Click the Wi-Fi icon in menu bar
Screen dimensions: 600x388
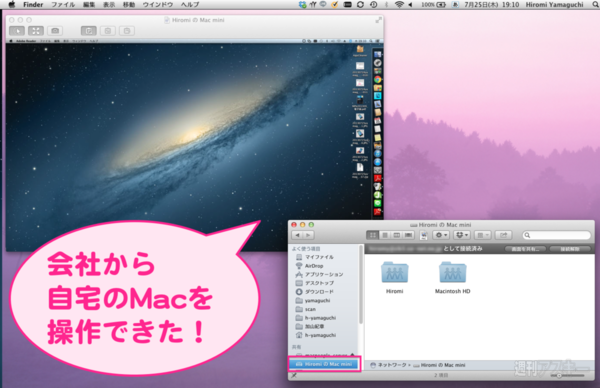399,5
